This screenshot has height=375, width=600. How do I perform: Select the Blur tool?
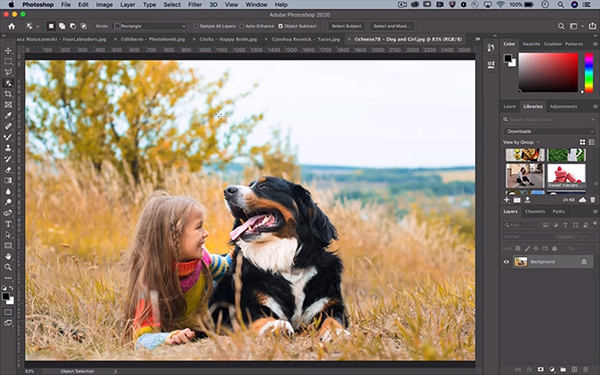click(8, 191)
